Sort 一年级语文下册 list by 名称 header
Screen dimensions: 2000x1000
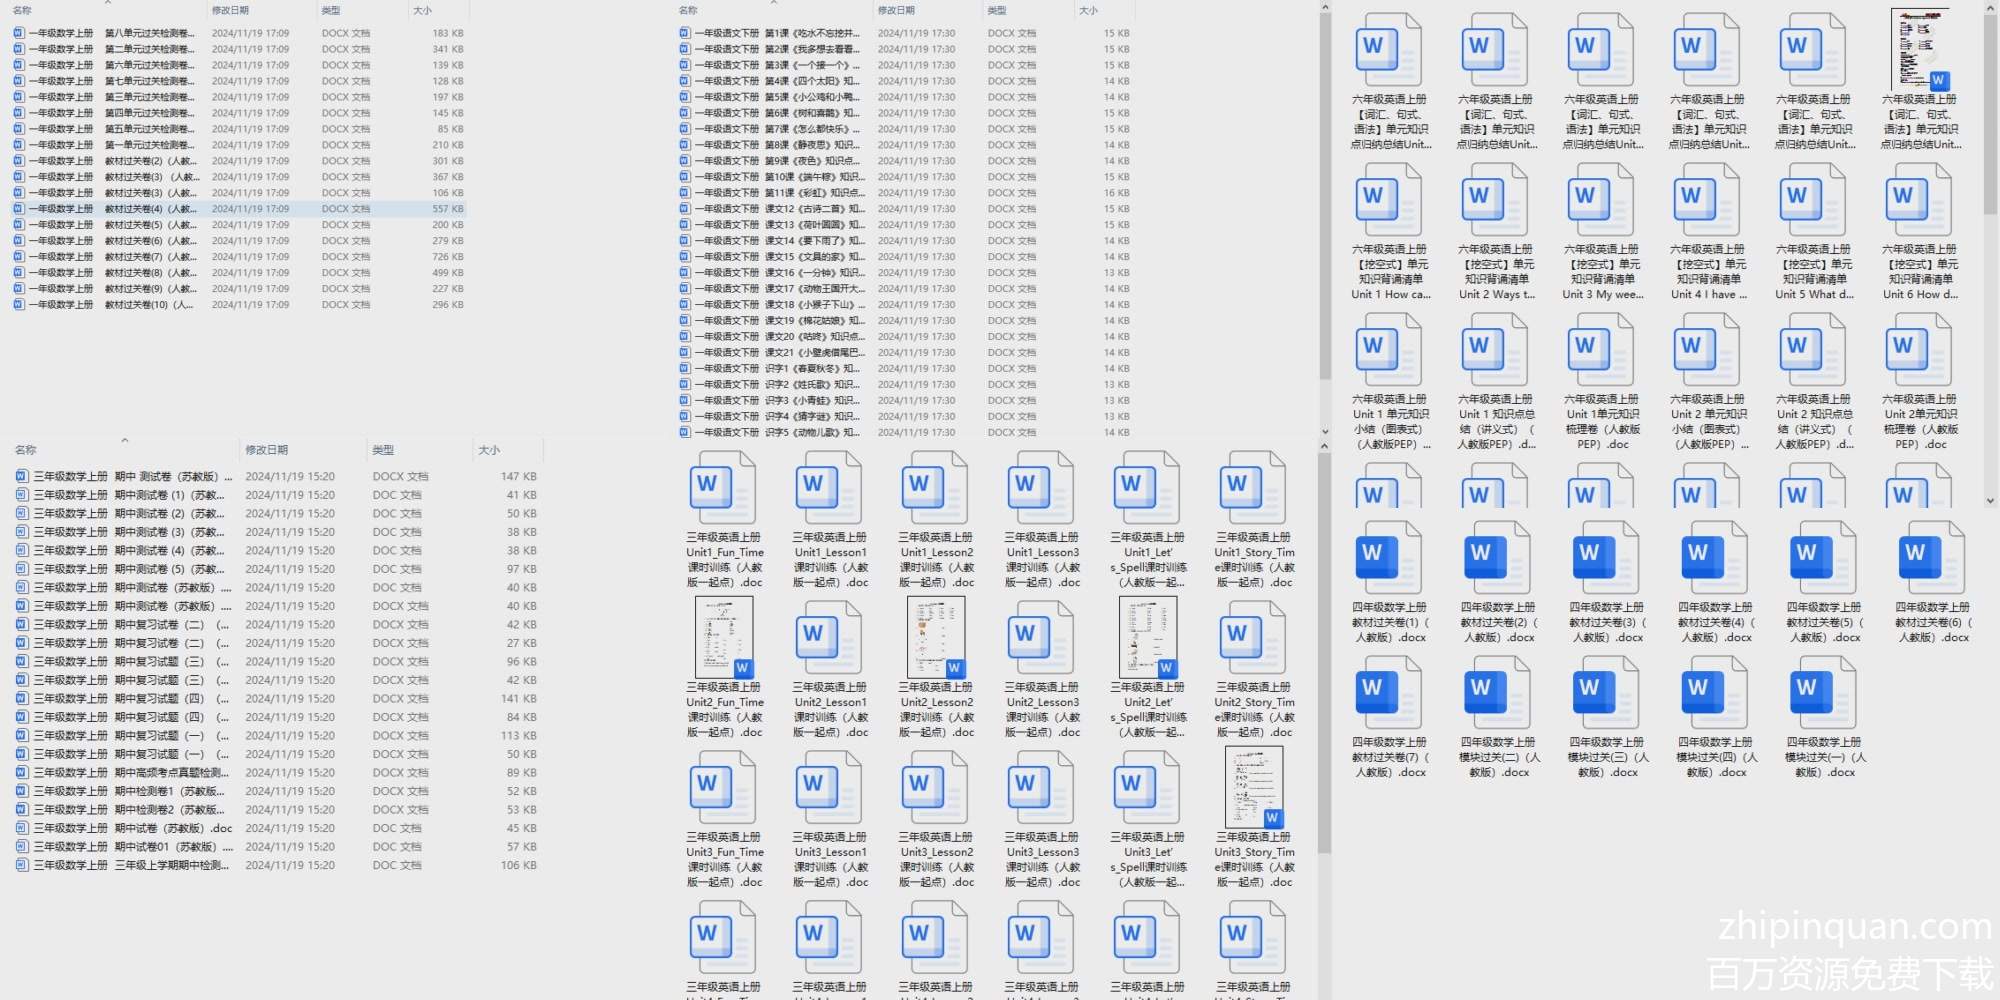(688, 11)
